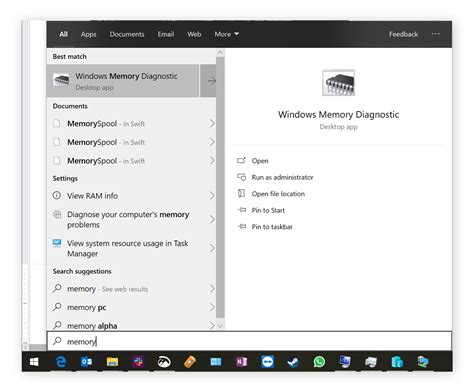Screen dimensions: 474x392
Task: Expand chevron for memory See web results
Action: [212, 289]
